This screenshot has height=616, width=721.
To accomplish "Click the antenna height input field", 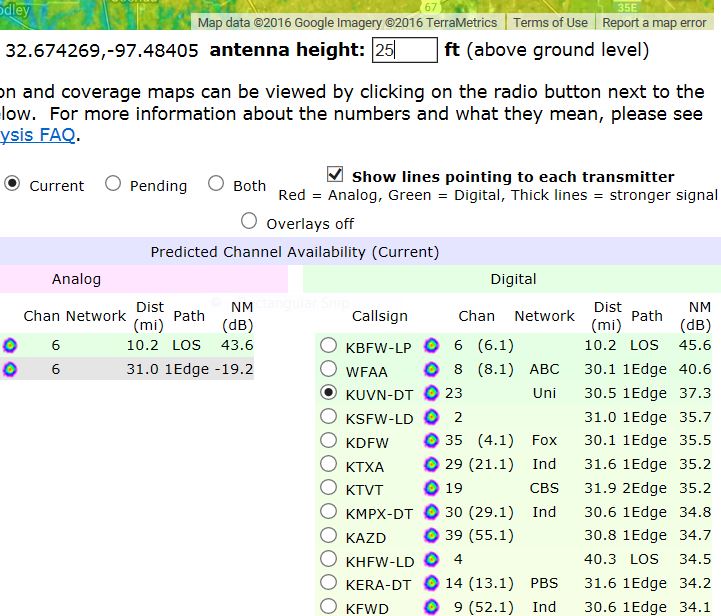I will pos(404,50).
